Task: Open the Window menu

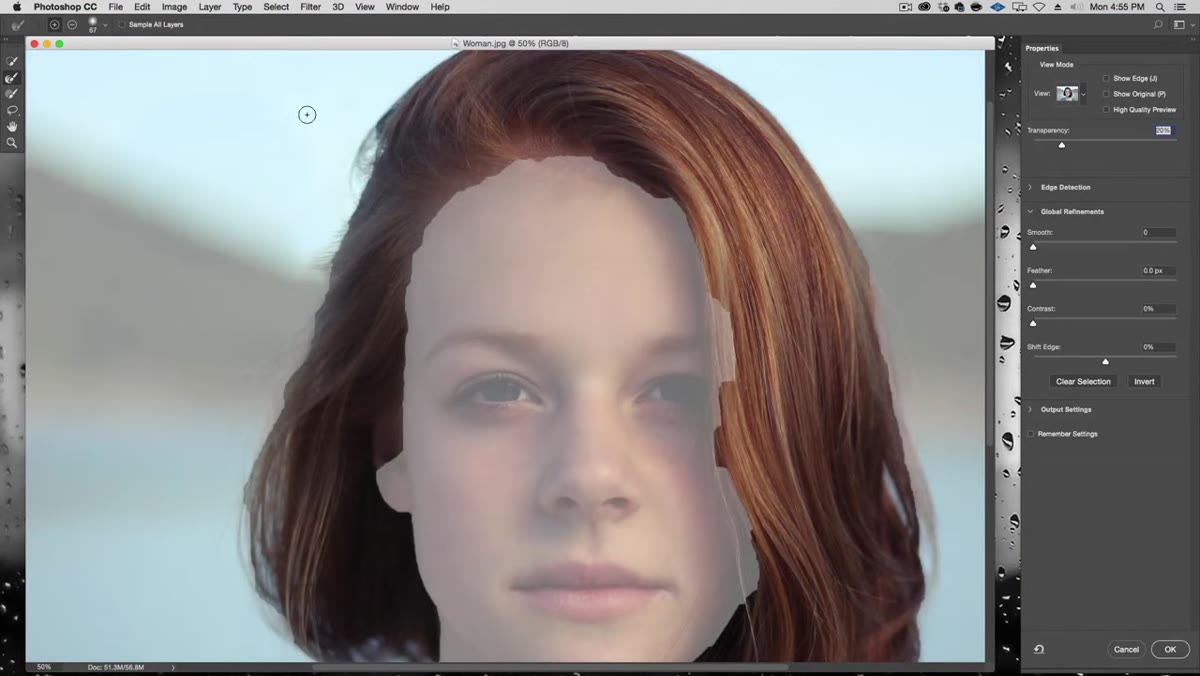Action: (402, 7)
